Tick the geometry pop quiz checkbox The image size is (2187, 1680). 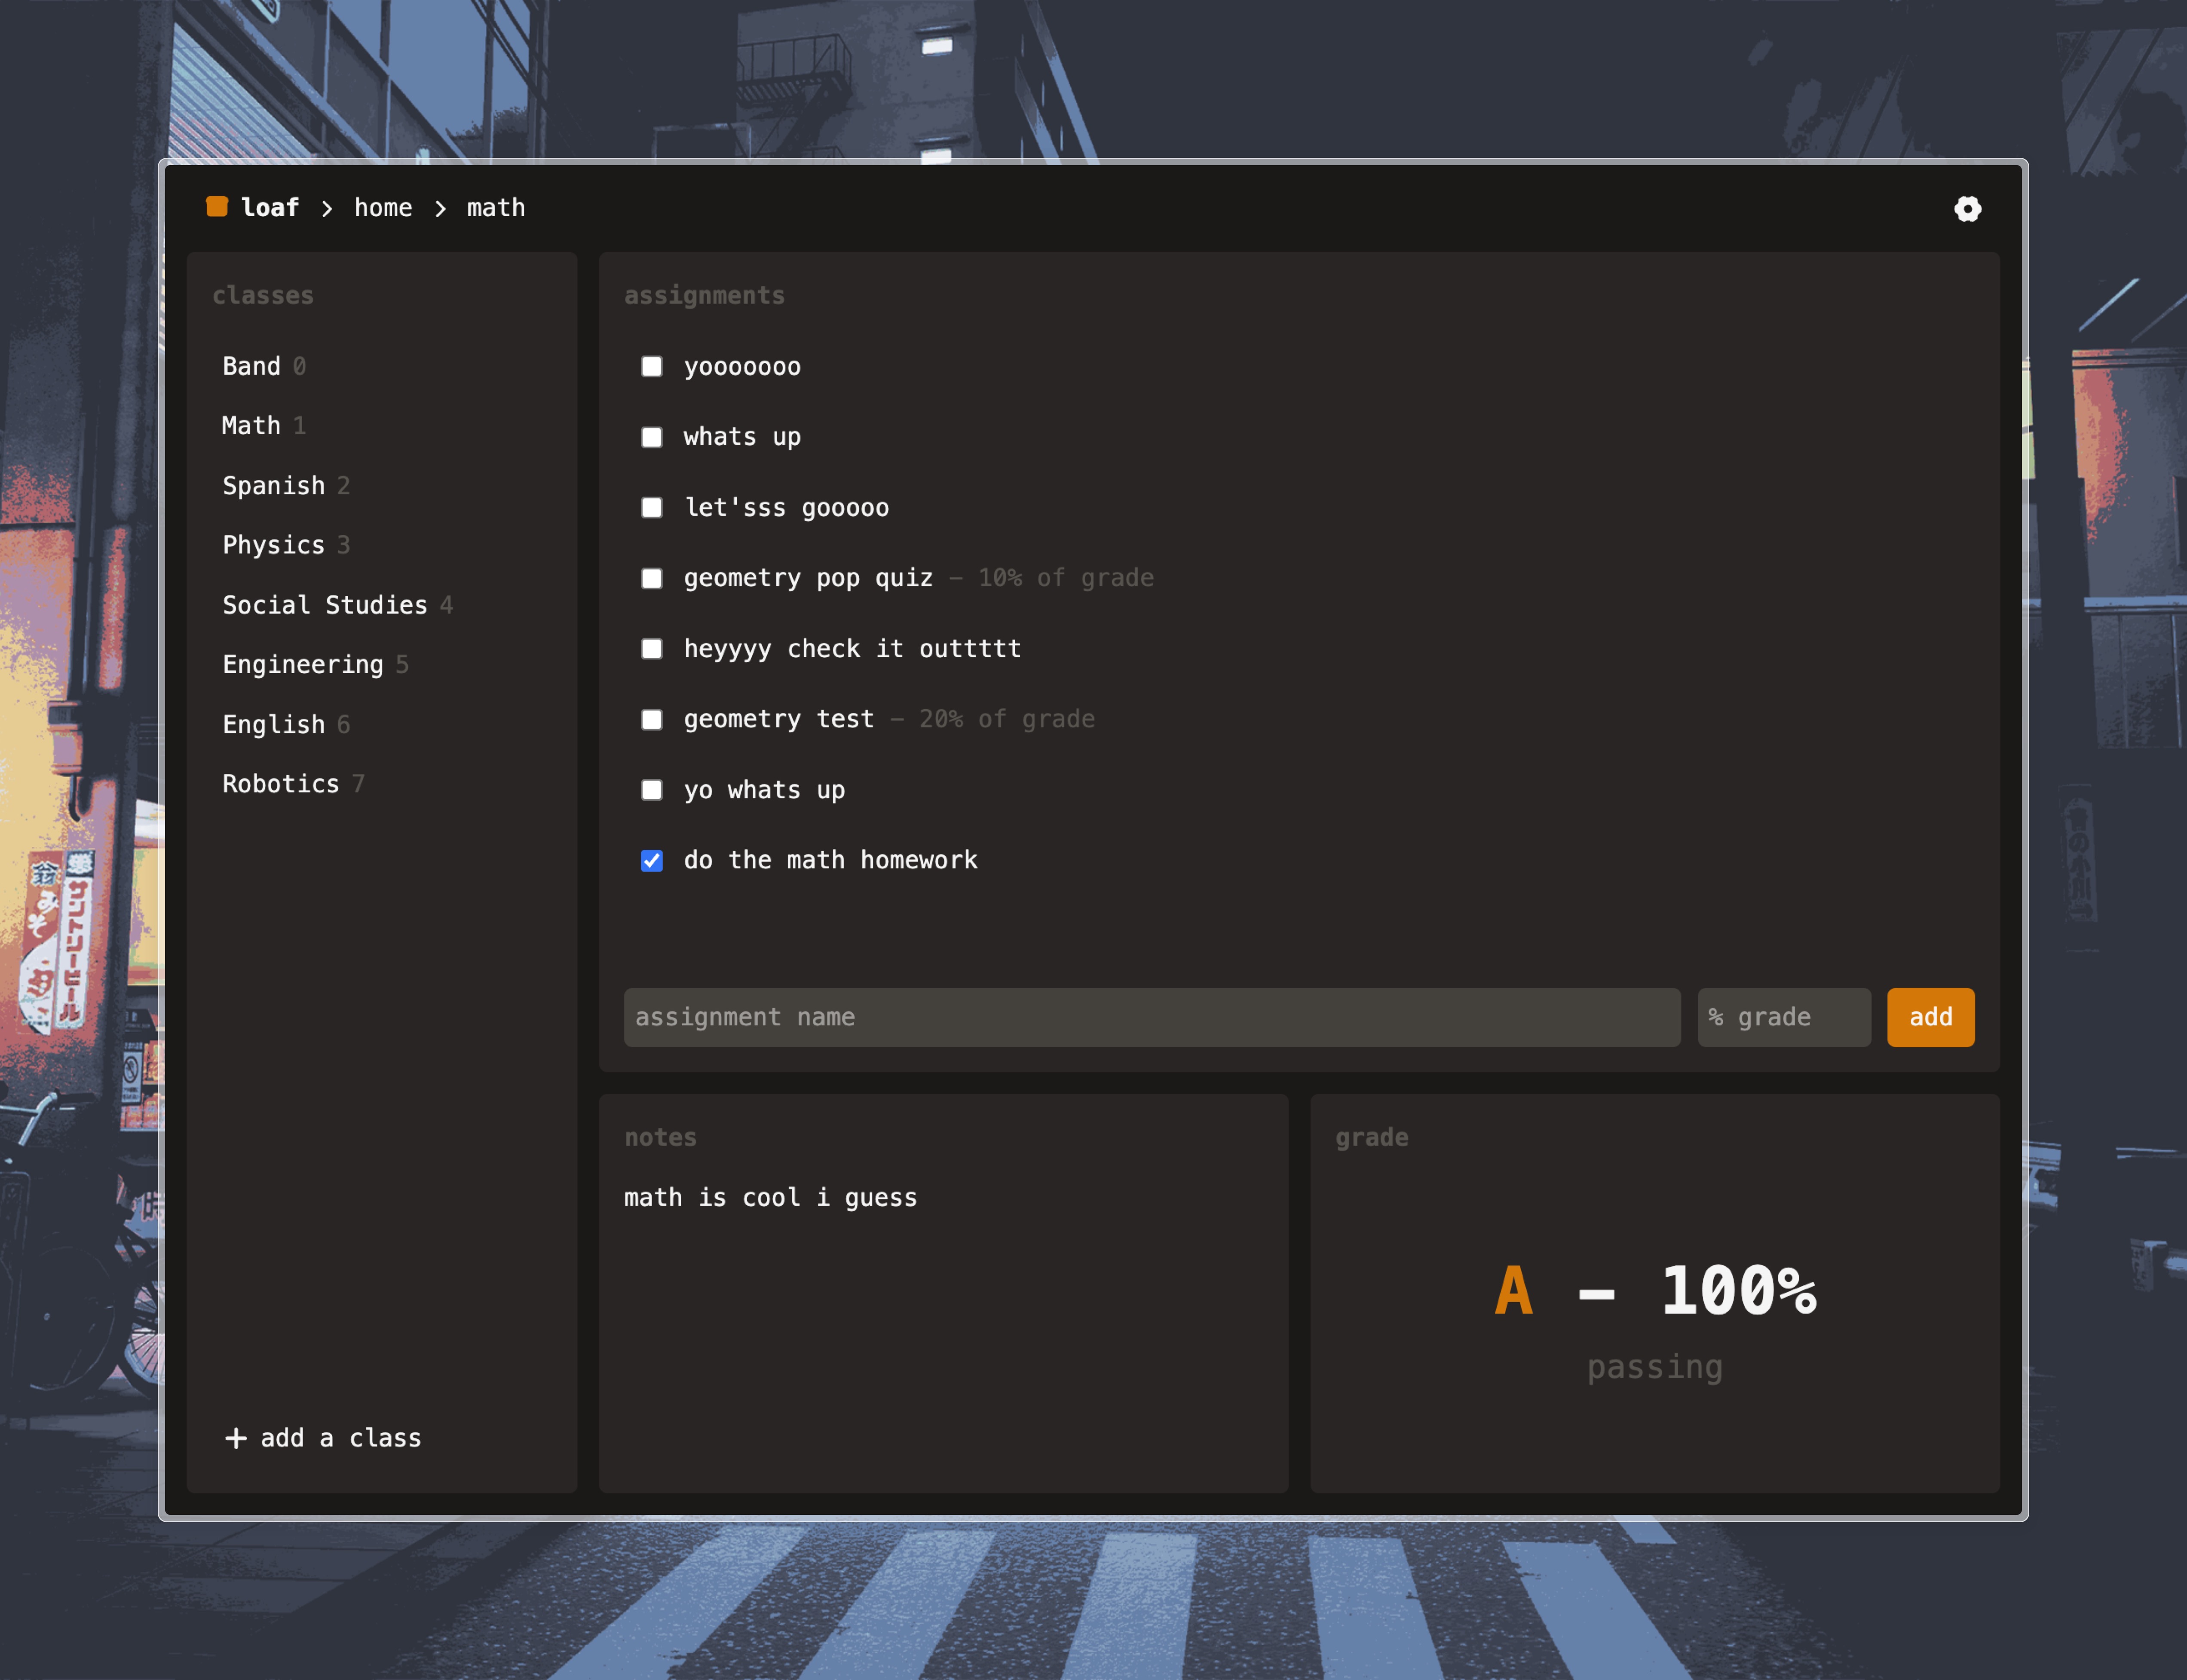click(652, 579)
